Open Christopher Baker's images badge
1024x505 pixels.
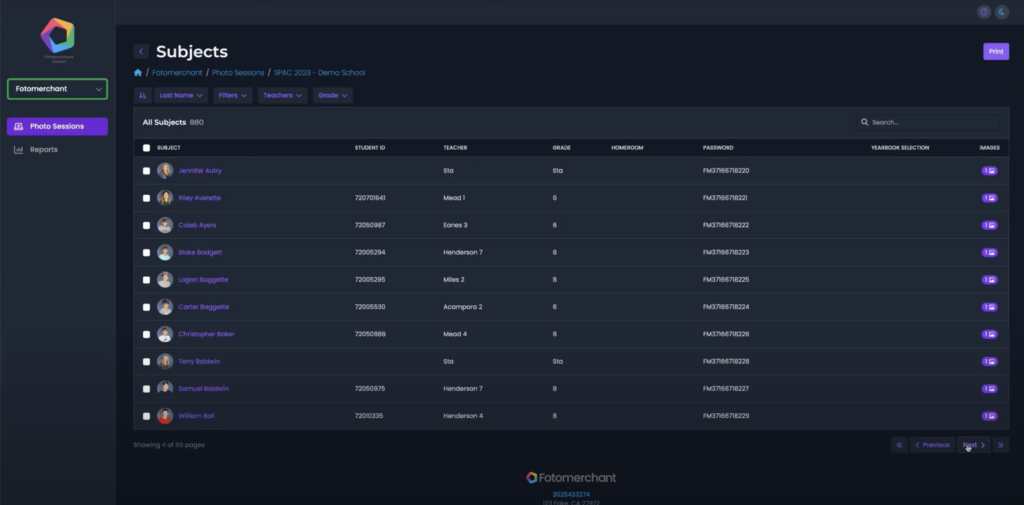pos(989,334)
